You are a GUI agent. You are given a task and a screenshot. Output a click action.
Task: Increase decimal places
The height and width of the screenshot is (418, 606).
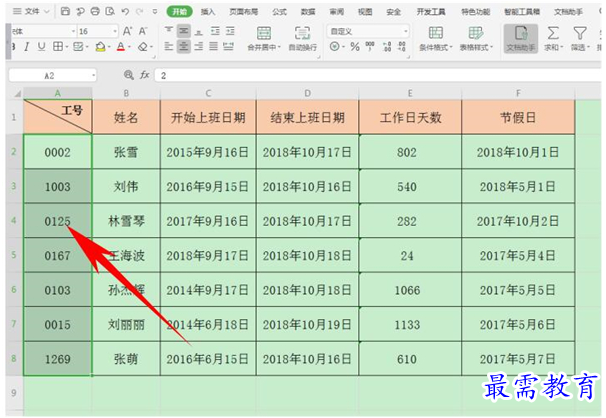tap(387, 47)
